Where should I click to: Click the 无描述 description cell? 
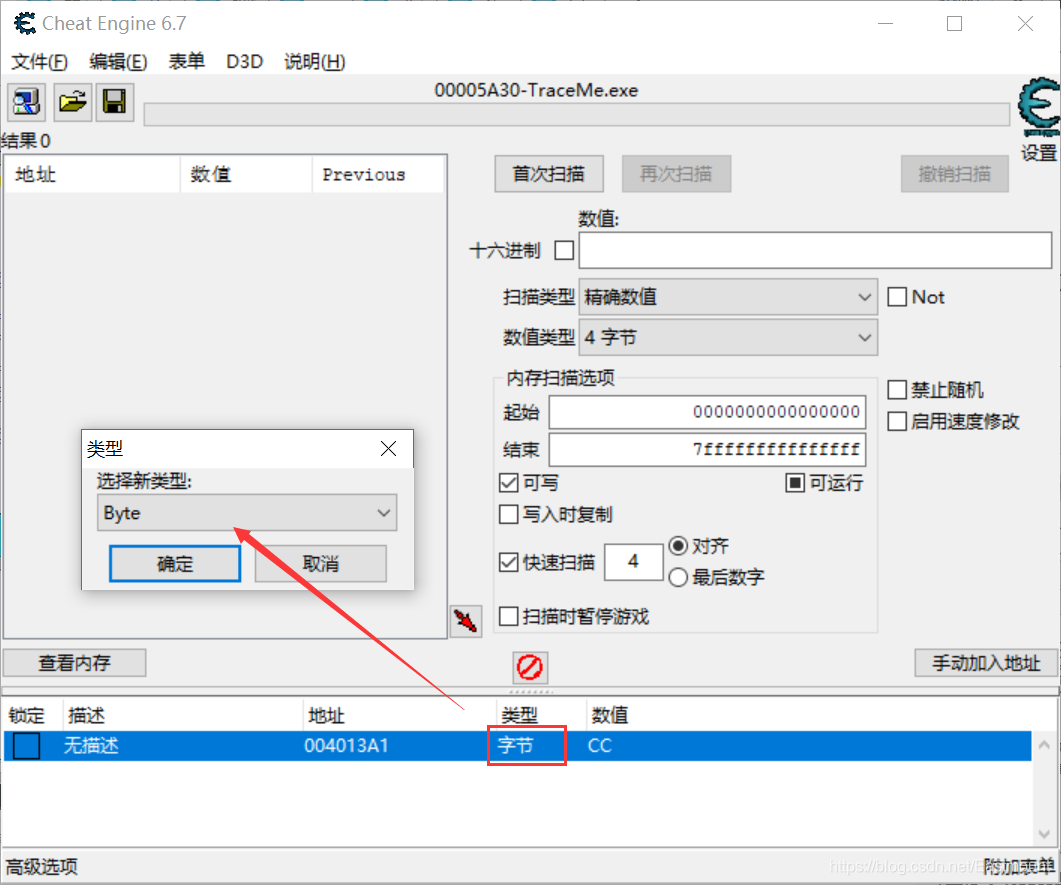91,746
